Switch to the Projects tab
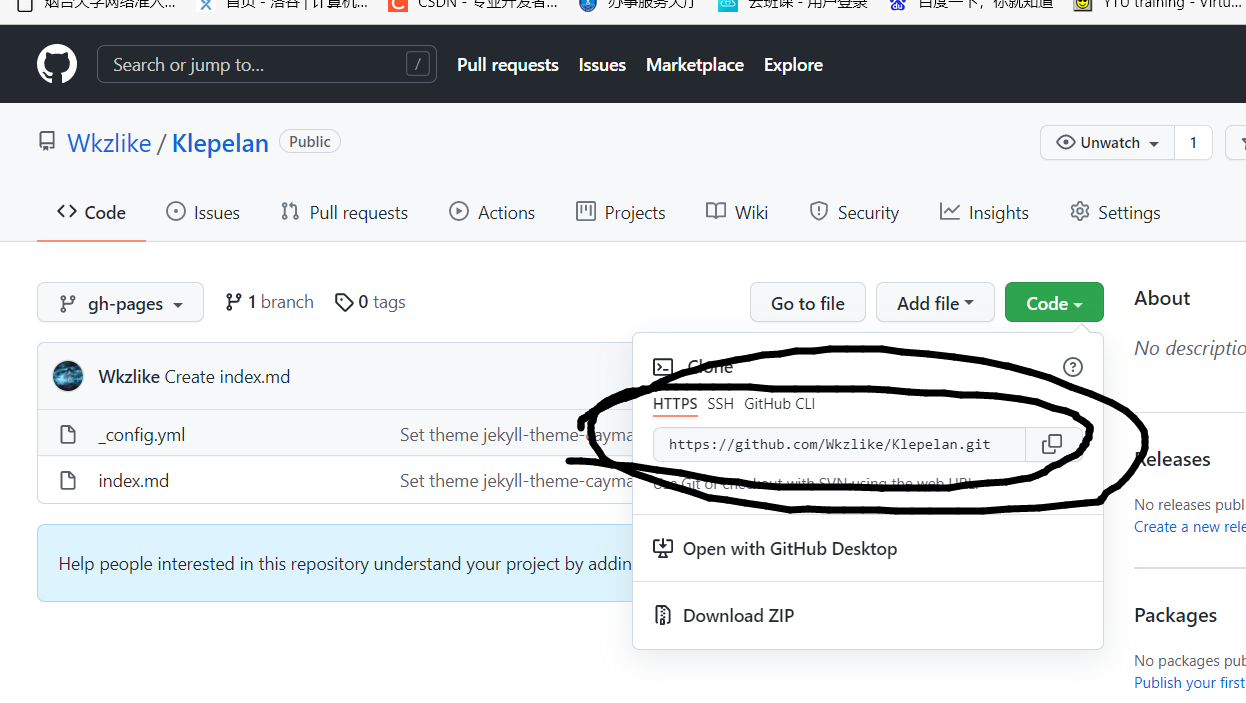The width and height of the screenshot is (1246, 703). click(x=621, y=212)
